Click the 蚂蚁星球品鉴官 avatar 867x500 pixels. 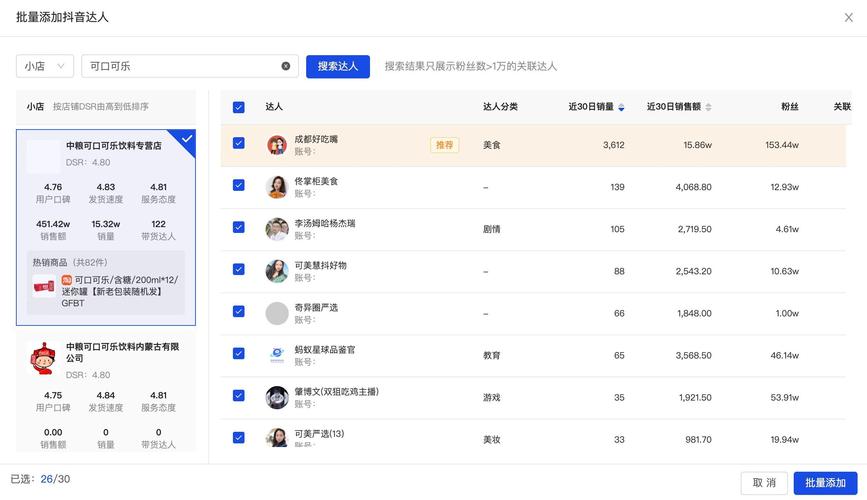[x=277, y=355]
